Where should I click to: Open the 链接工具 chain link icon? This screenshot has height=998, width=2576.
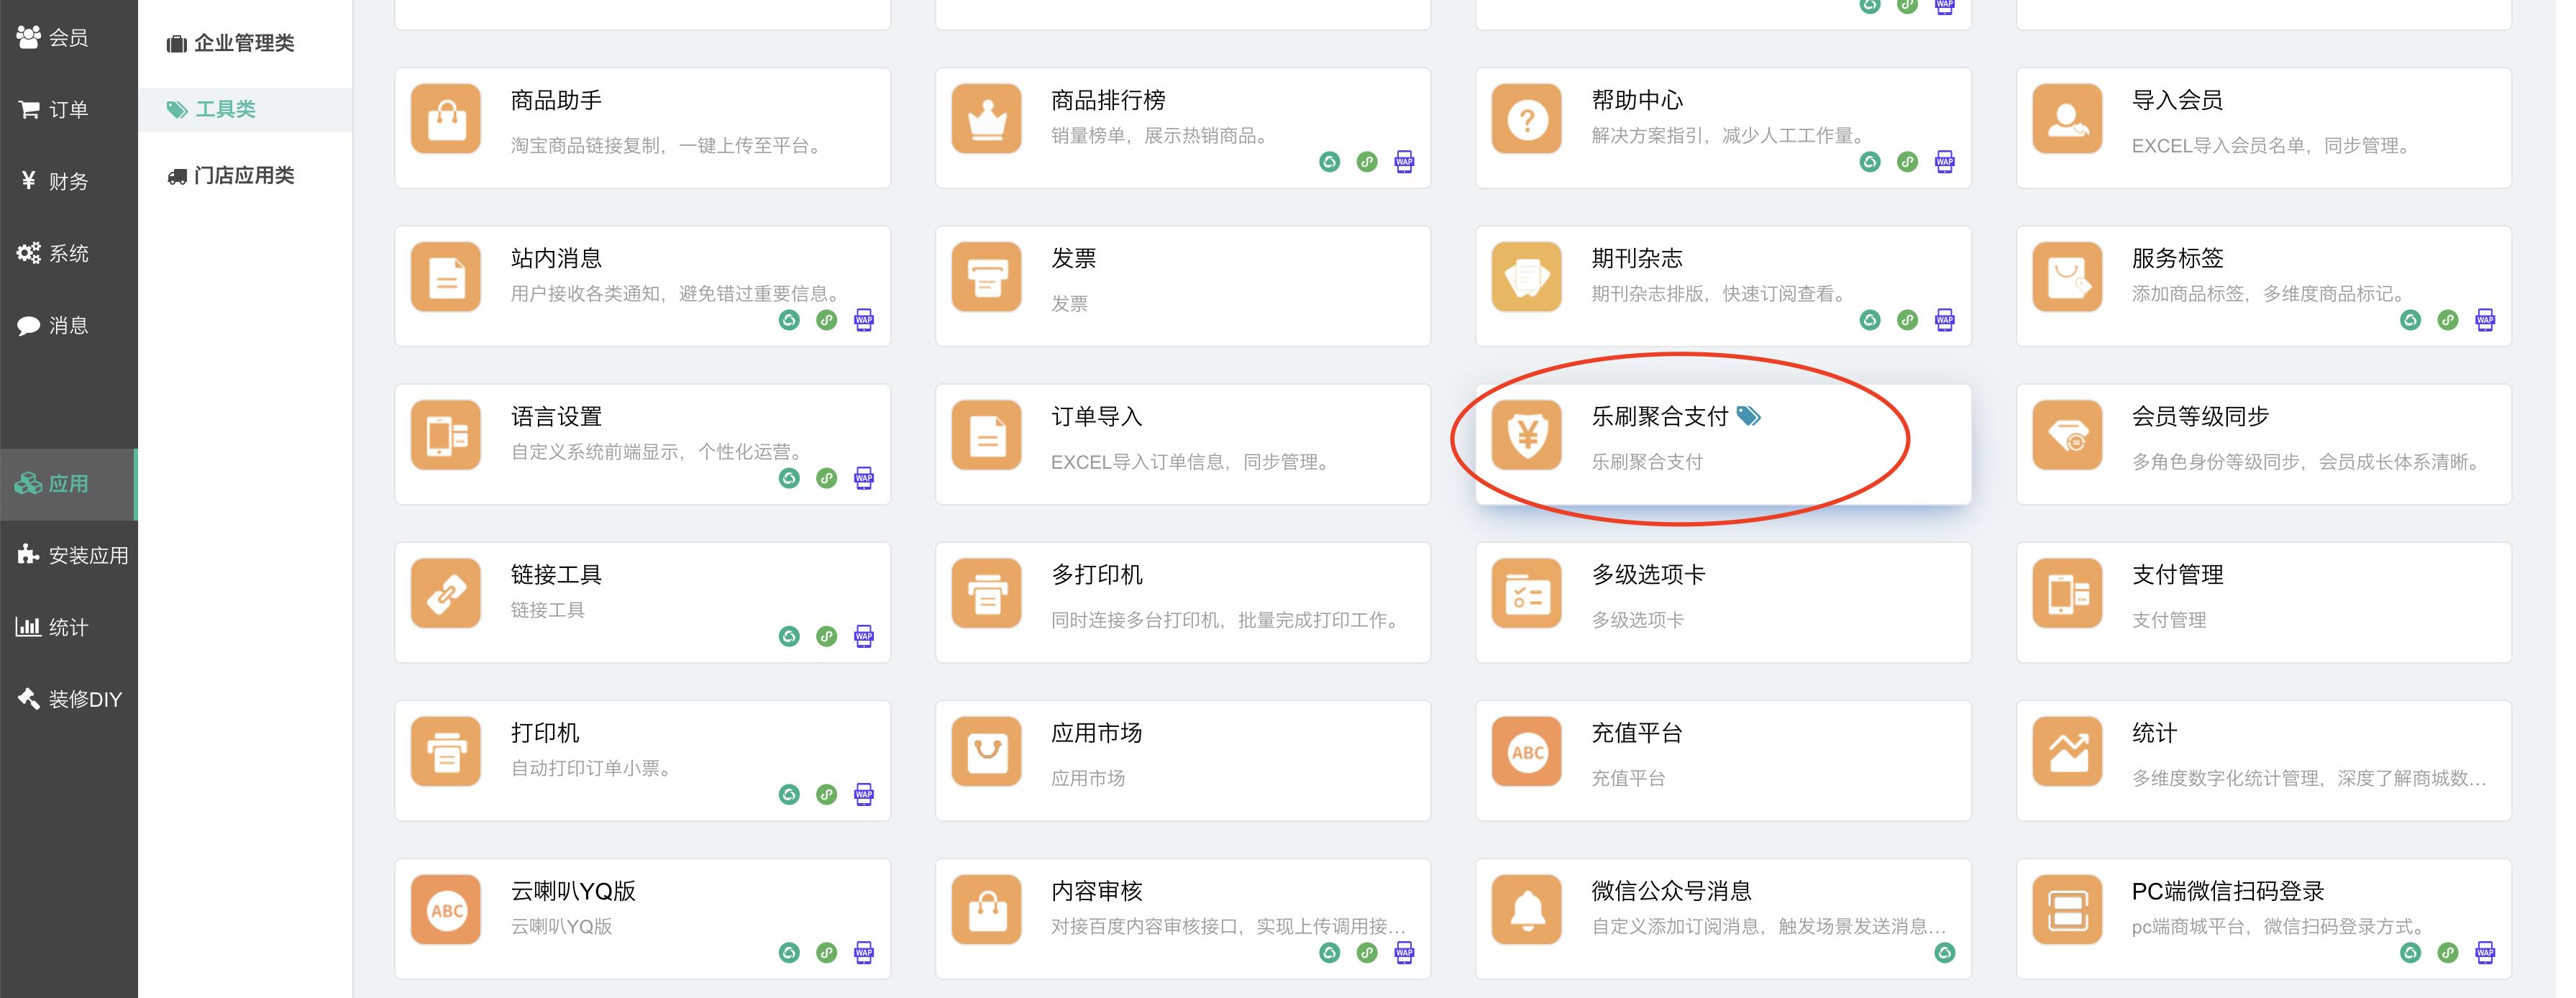pos(446,593)
